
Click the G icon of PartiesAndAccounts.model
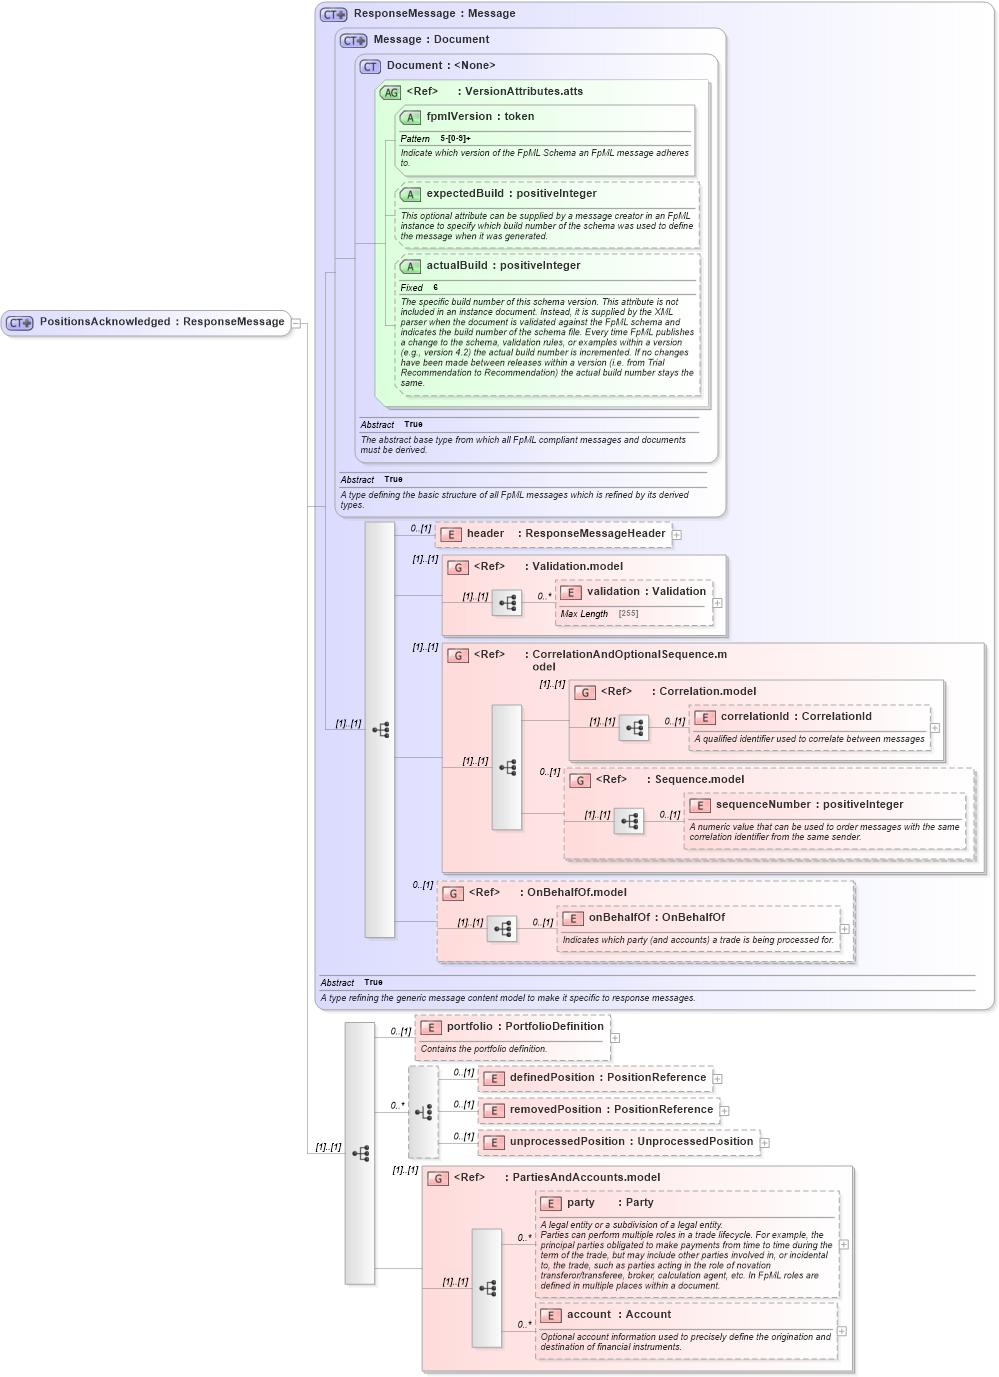(438, 1178)
